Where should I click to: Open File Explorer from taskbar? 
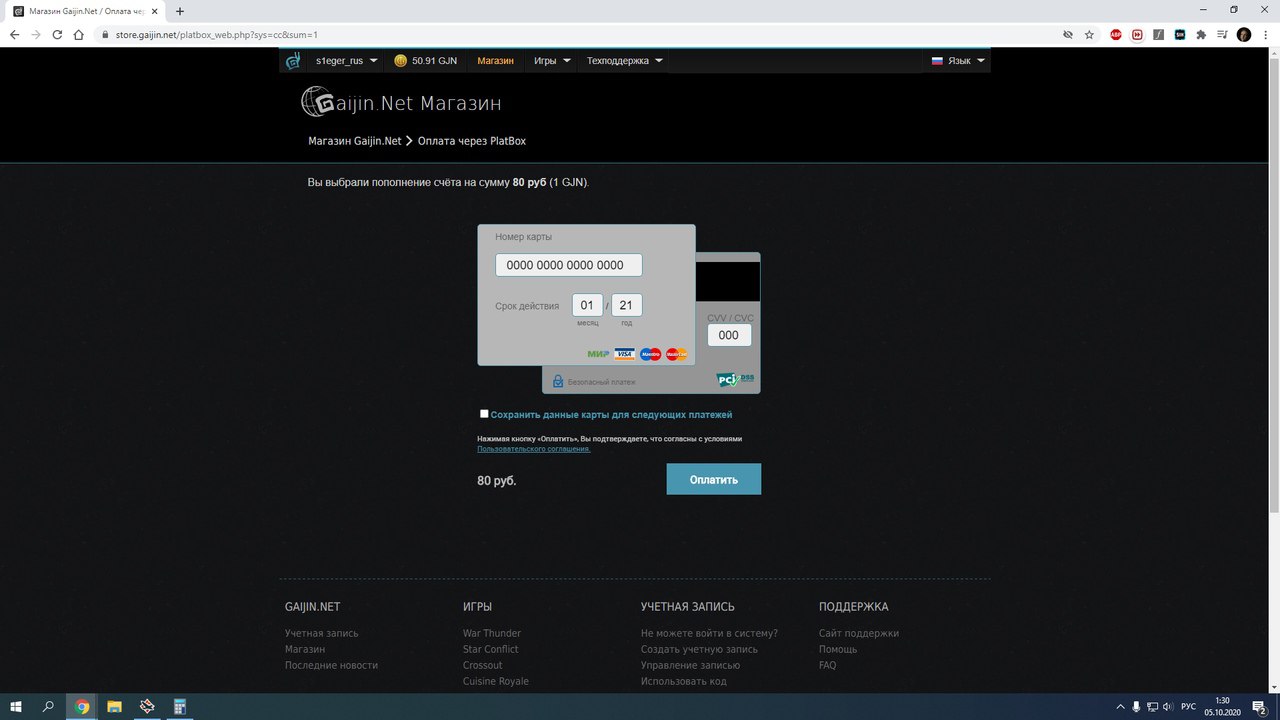click(114, 706)
